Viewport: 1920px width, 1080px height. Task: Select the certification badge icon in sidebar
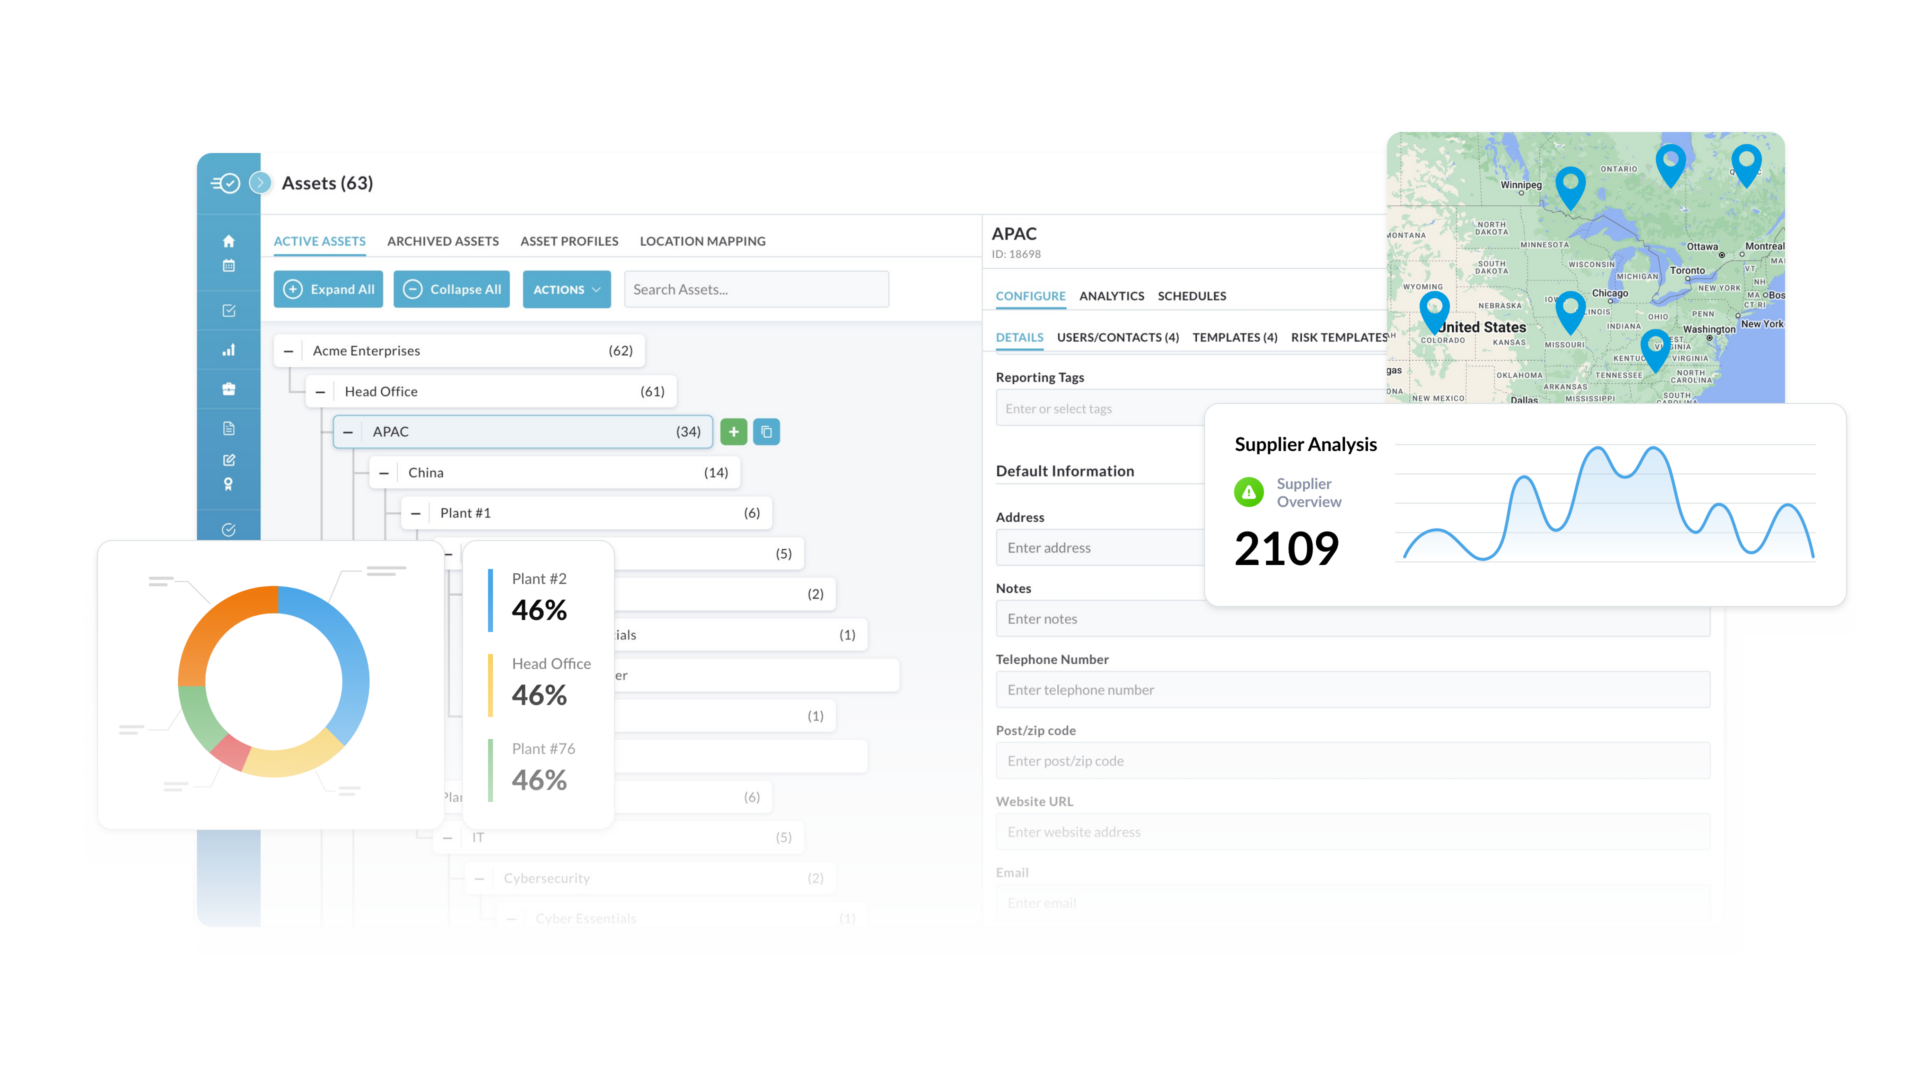(x=229, y=483)
